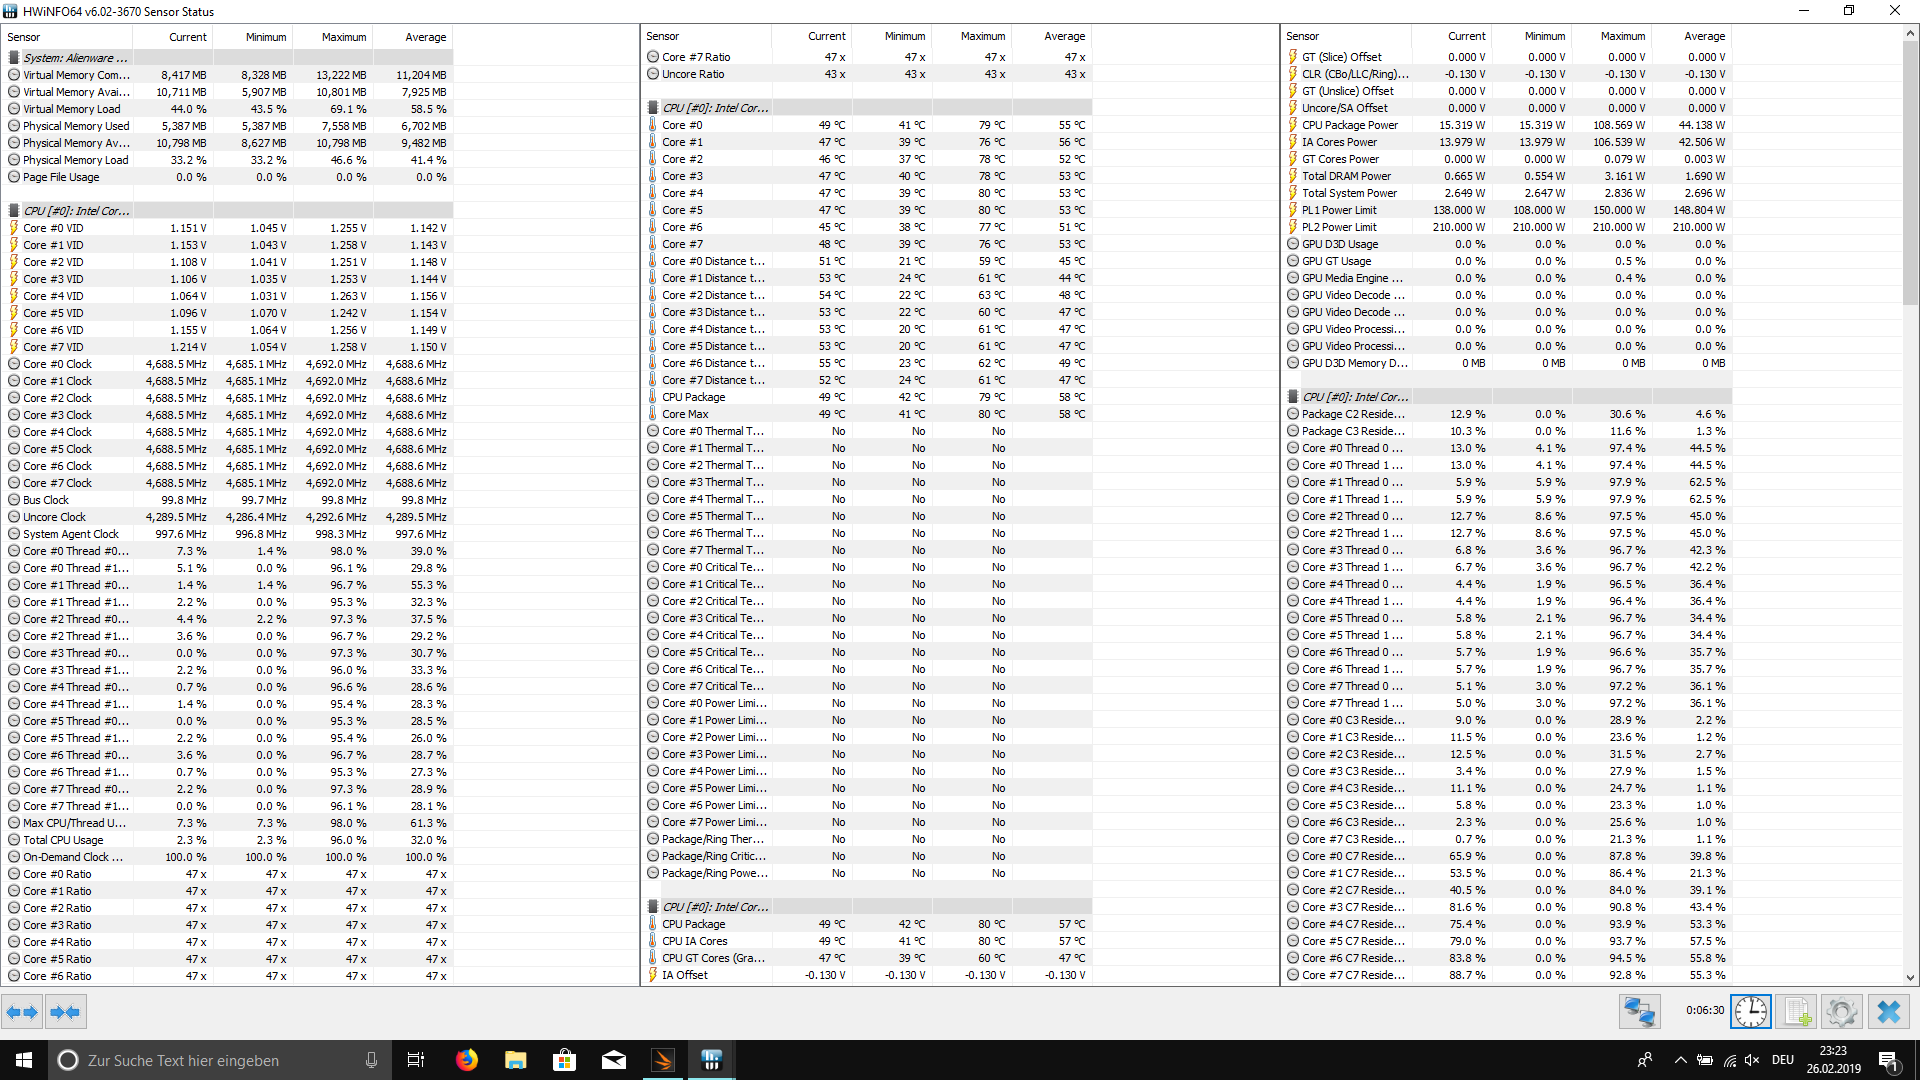Select the Core Max temperature row
The image size is (1920, 1080).
click(x=685, y=414)
